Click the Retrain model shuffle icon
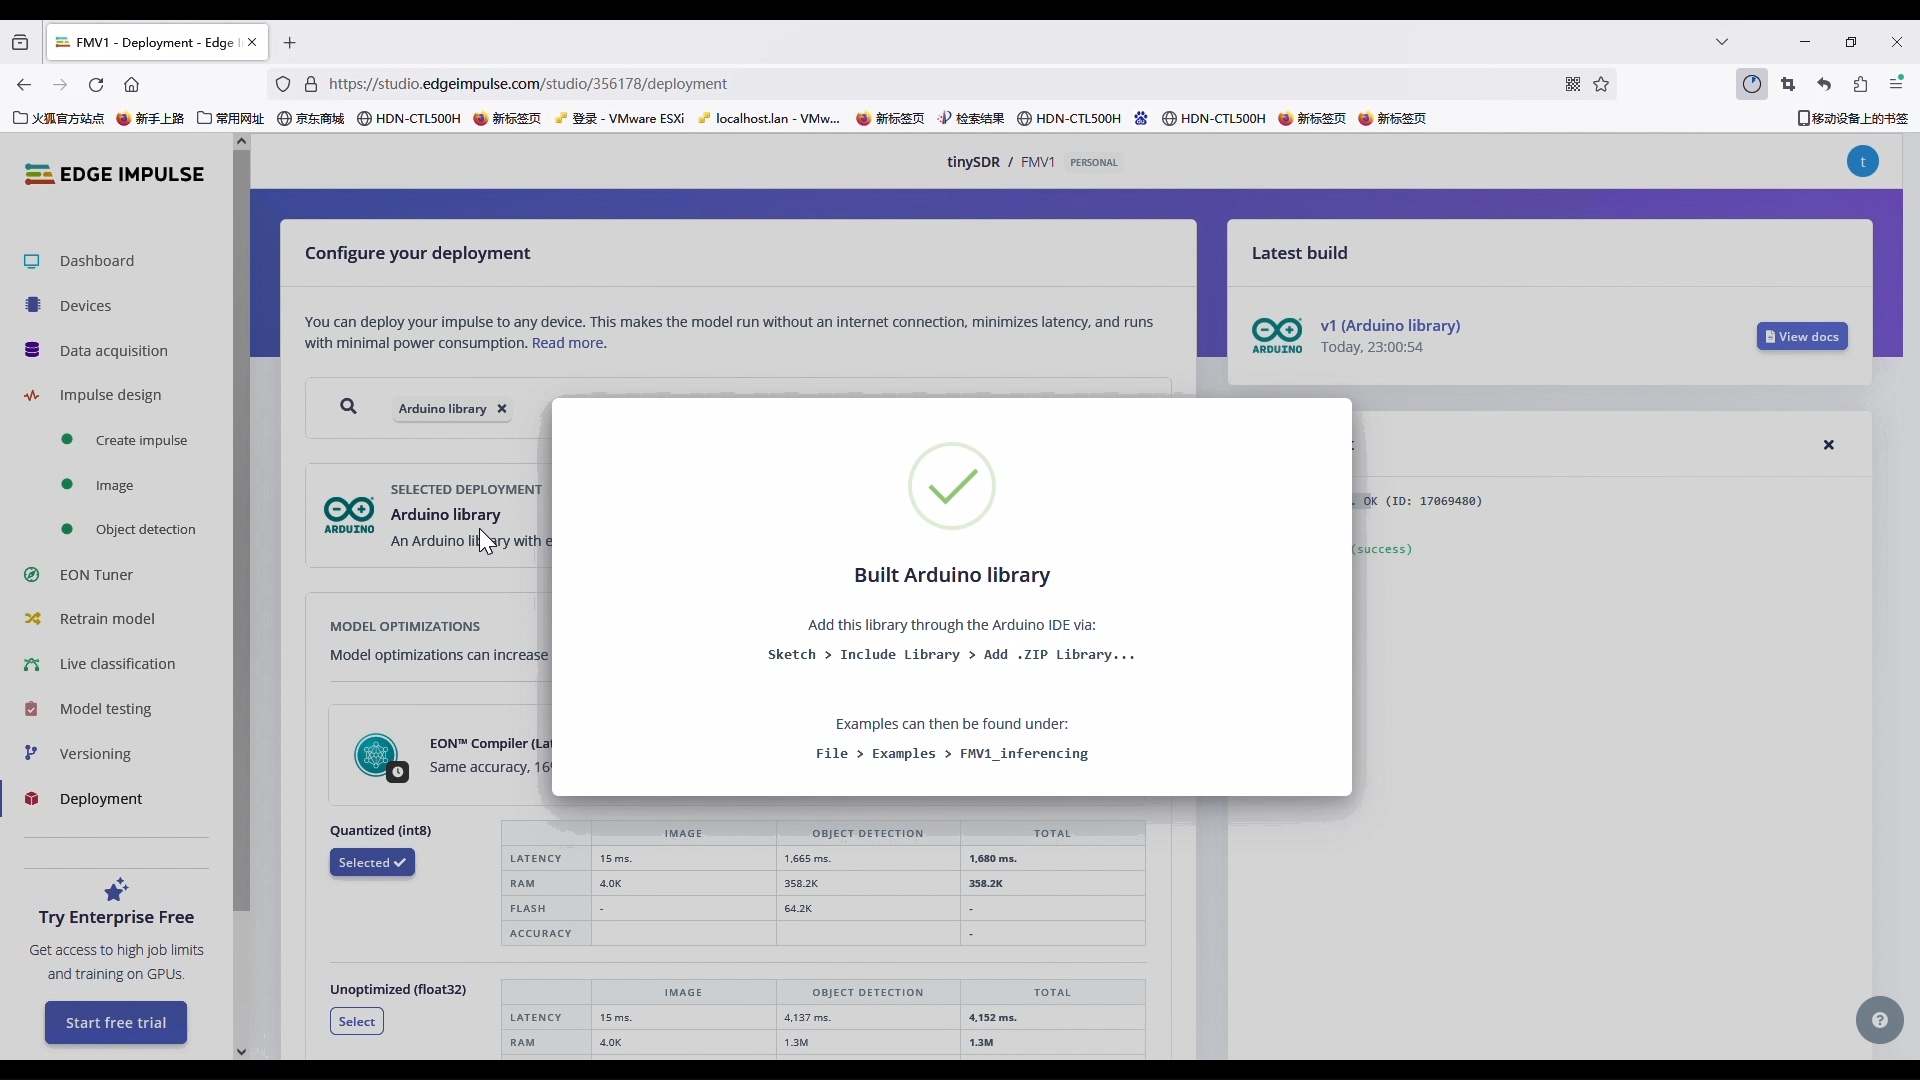The width and height of the screenshot is (1920, 1080). pos(32,619)
